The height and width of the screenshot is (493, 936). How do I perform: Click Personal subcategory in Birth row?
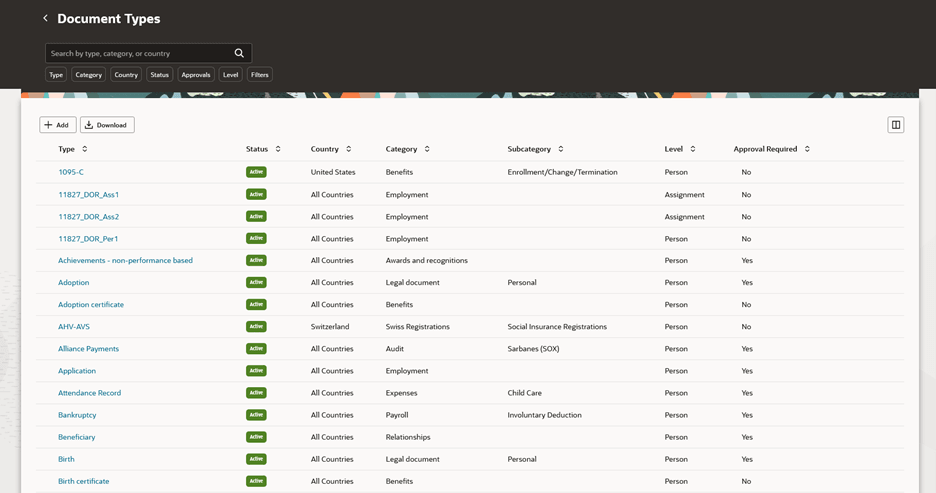(522, 459)
